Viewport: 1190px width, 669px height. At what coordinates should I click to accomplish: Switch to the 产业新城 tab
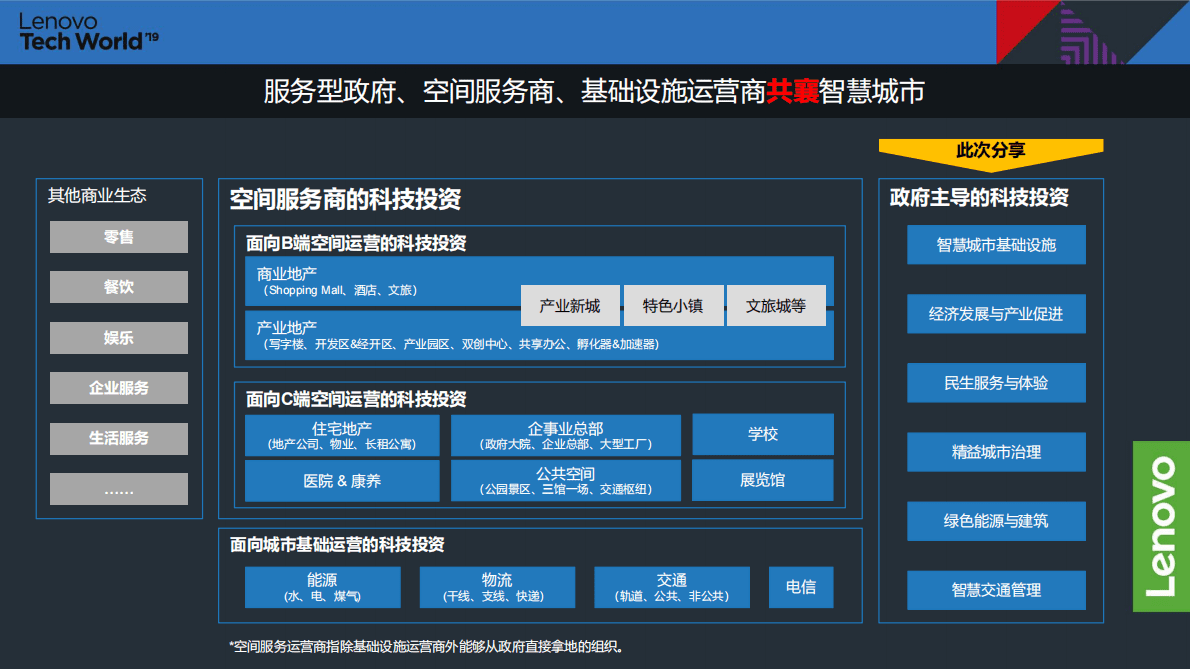click(x=570, y=307)
